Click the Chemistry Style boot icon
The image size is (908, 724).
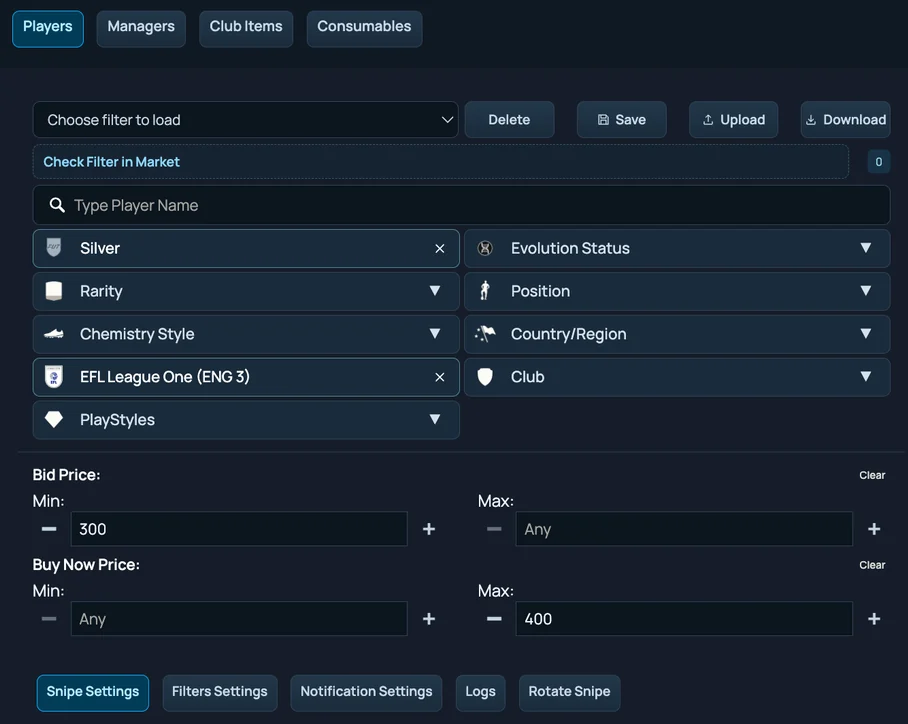tap(54, 334)
